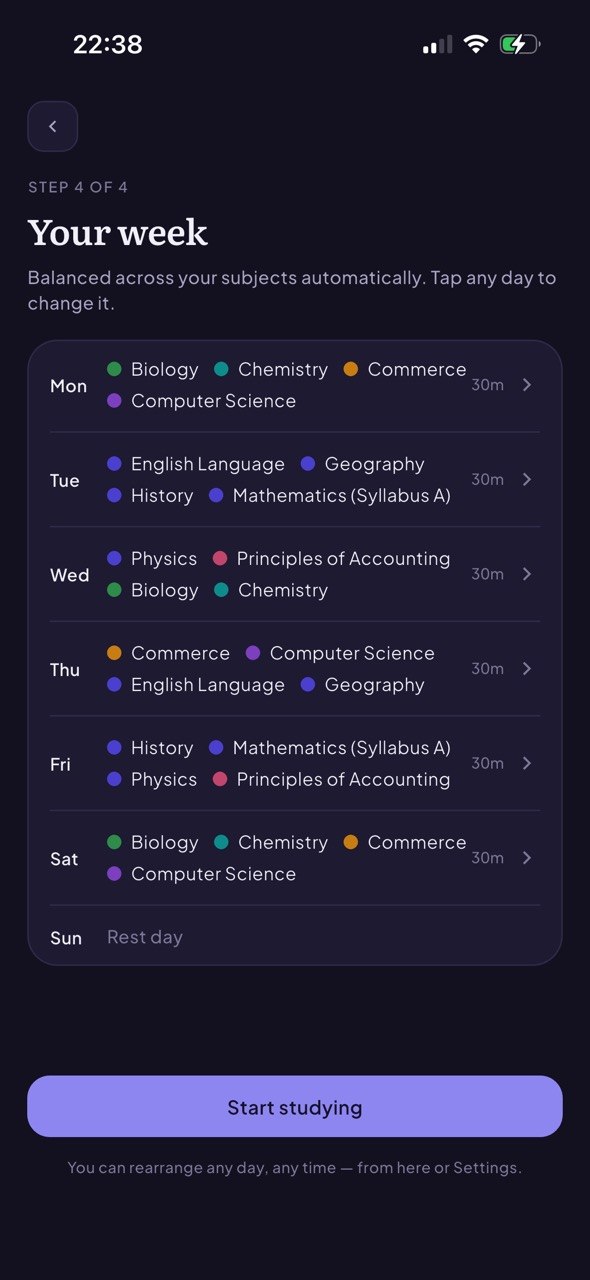Select the Sun rest day row
Viewport: 590px width, 1280px height.
coord(295,937)
